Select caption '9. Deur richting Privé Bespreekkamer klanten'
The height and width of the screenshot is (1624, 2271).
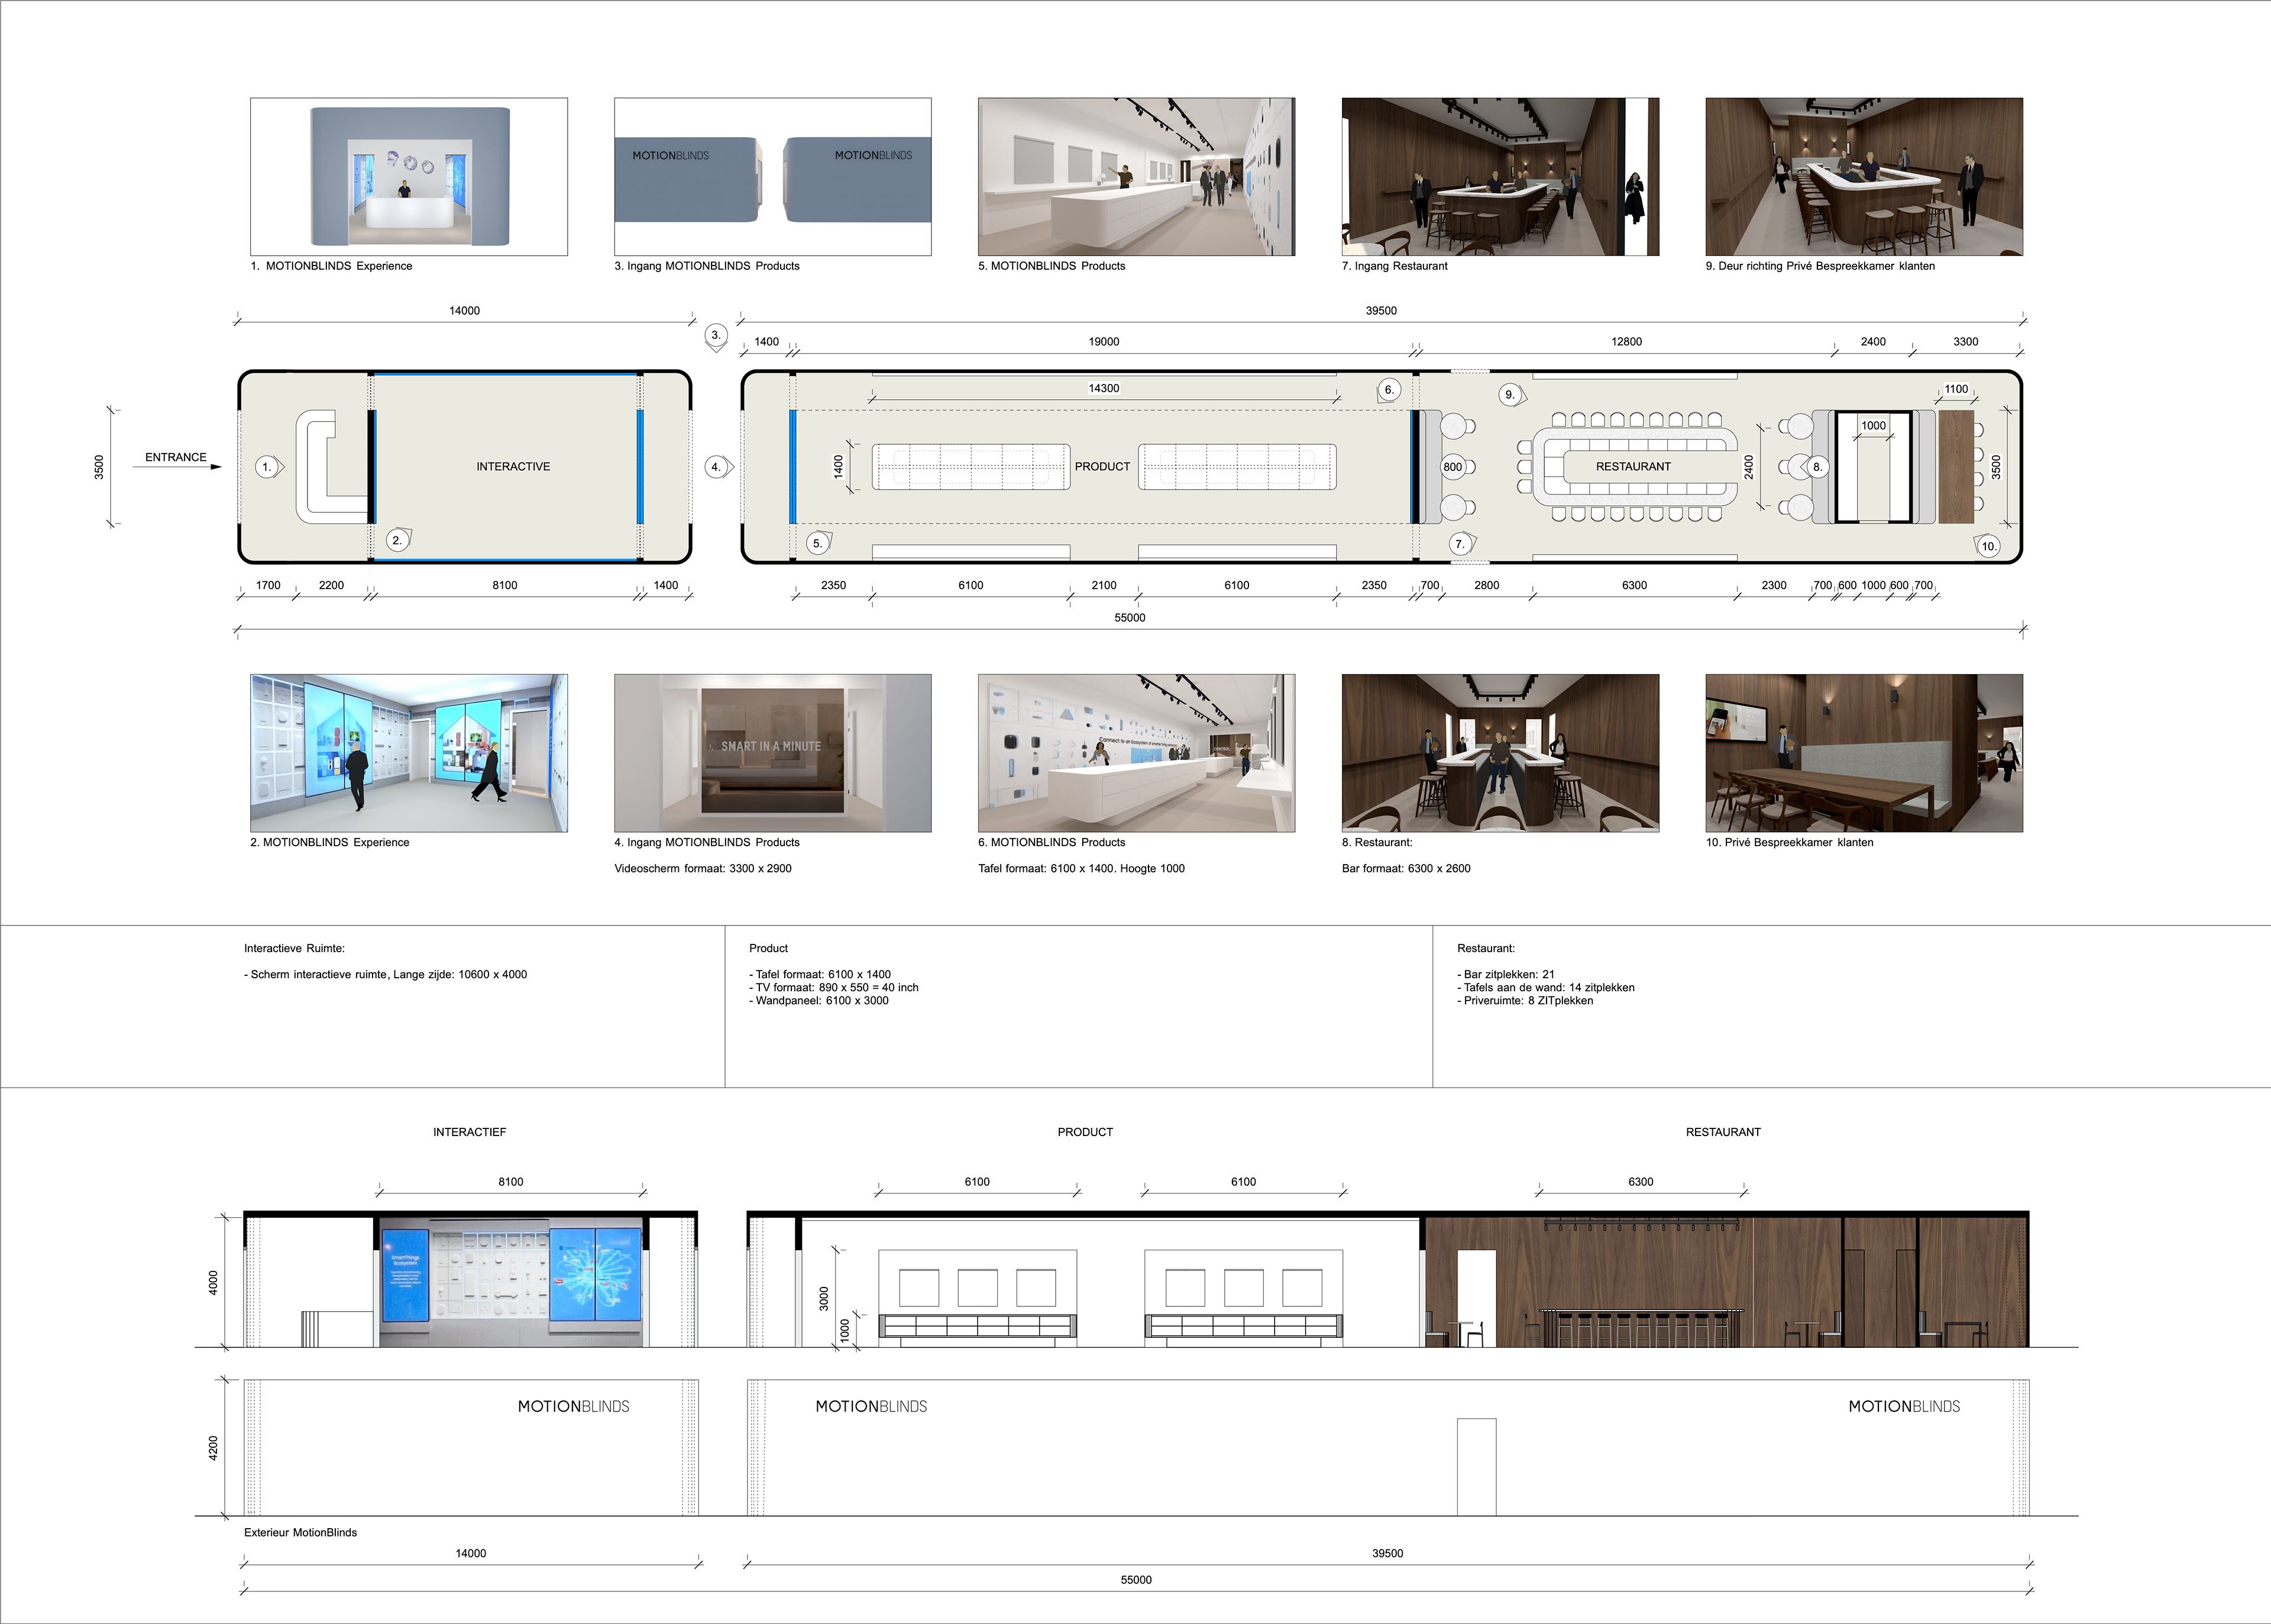point(1820,266)
